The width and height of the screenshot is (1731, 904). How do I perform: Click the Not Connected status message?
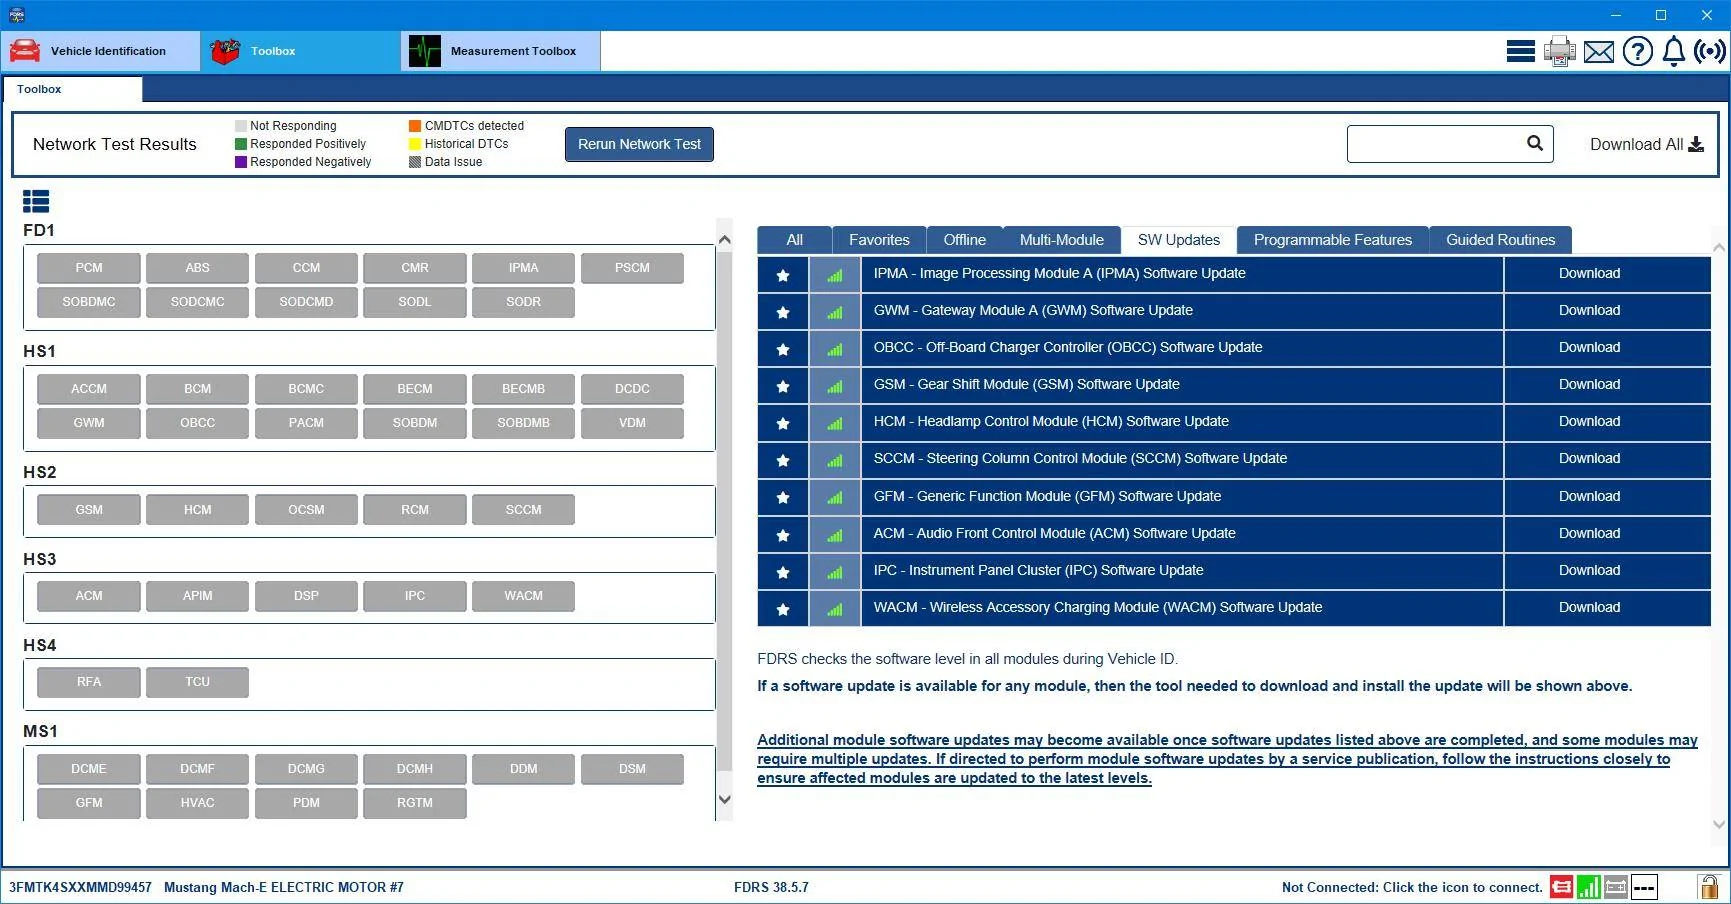pyautogui.click(x=1412, y=887)
